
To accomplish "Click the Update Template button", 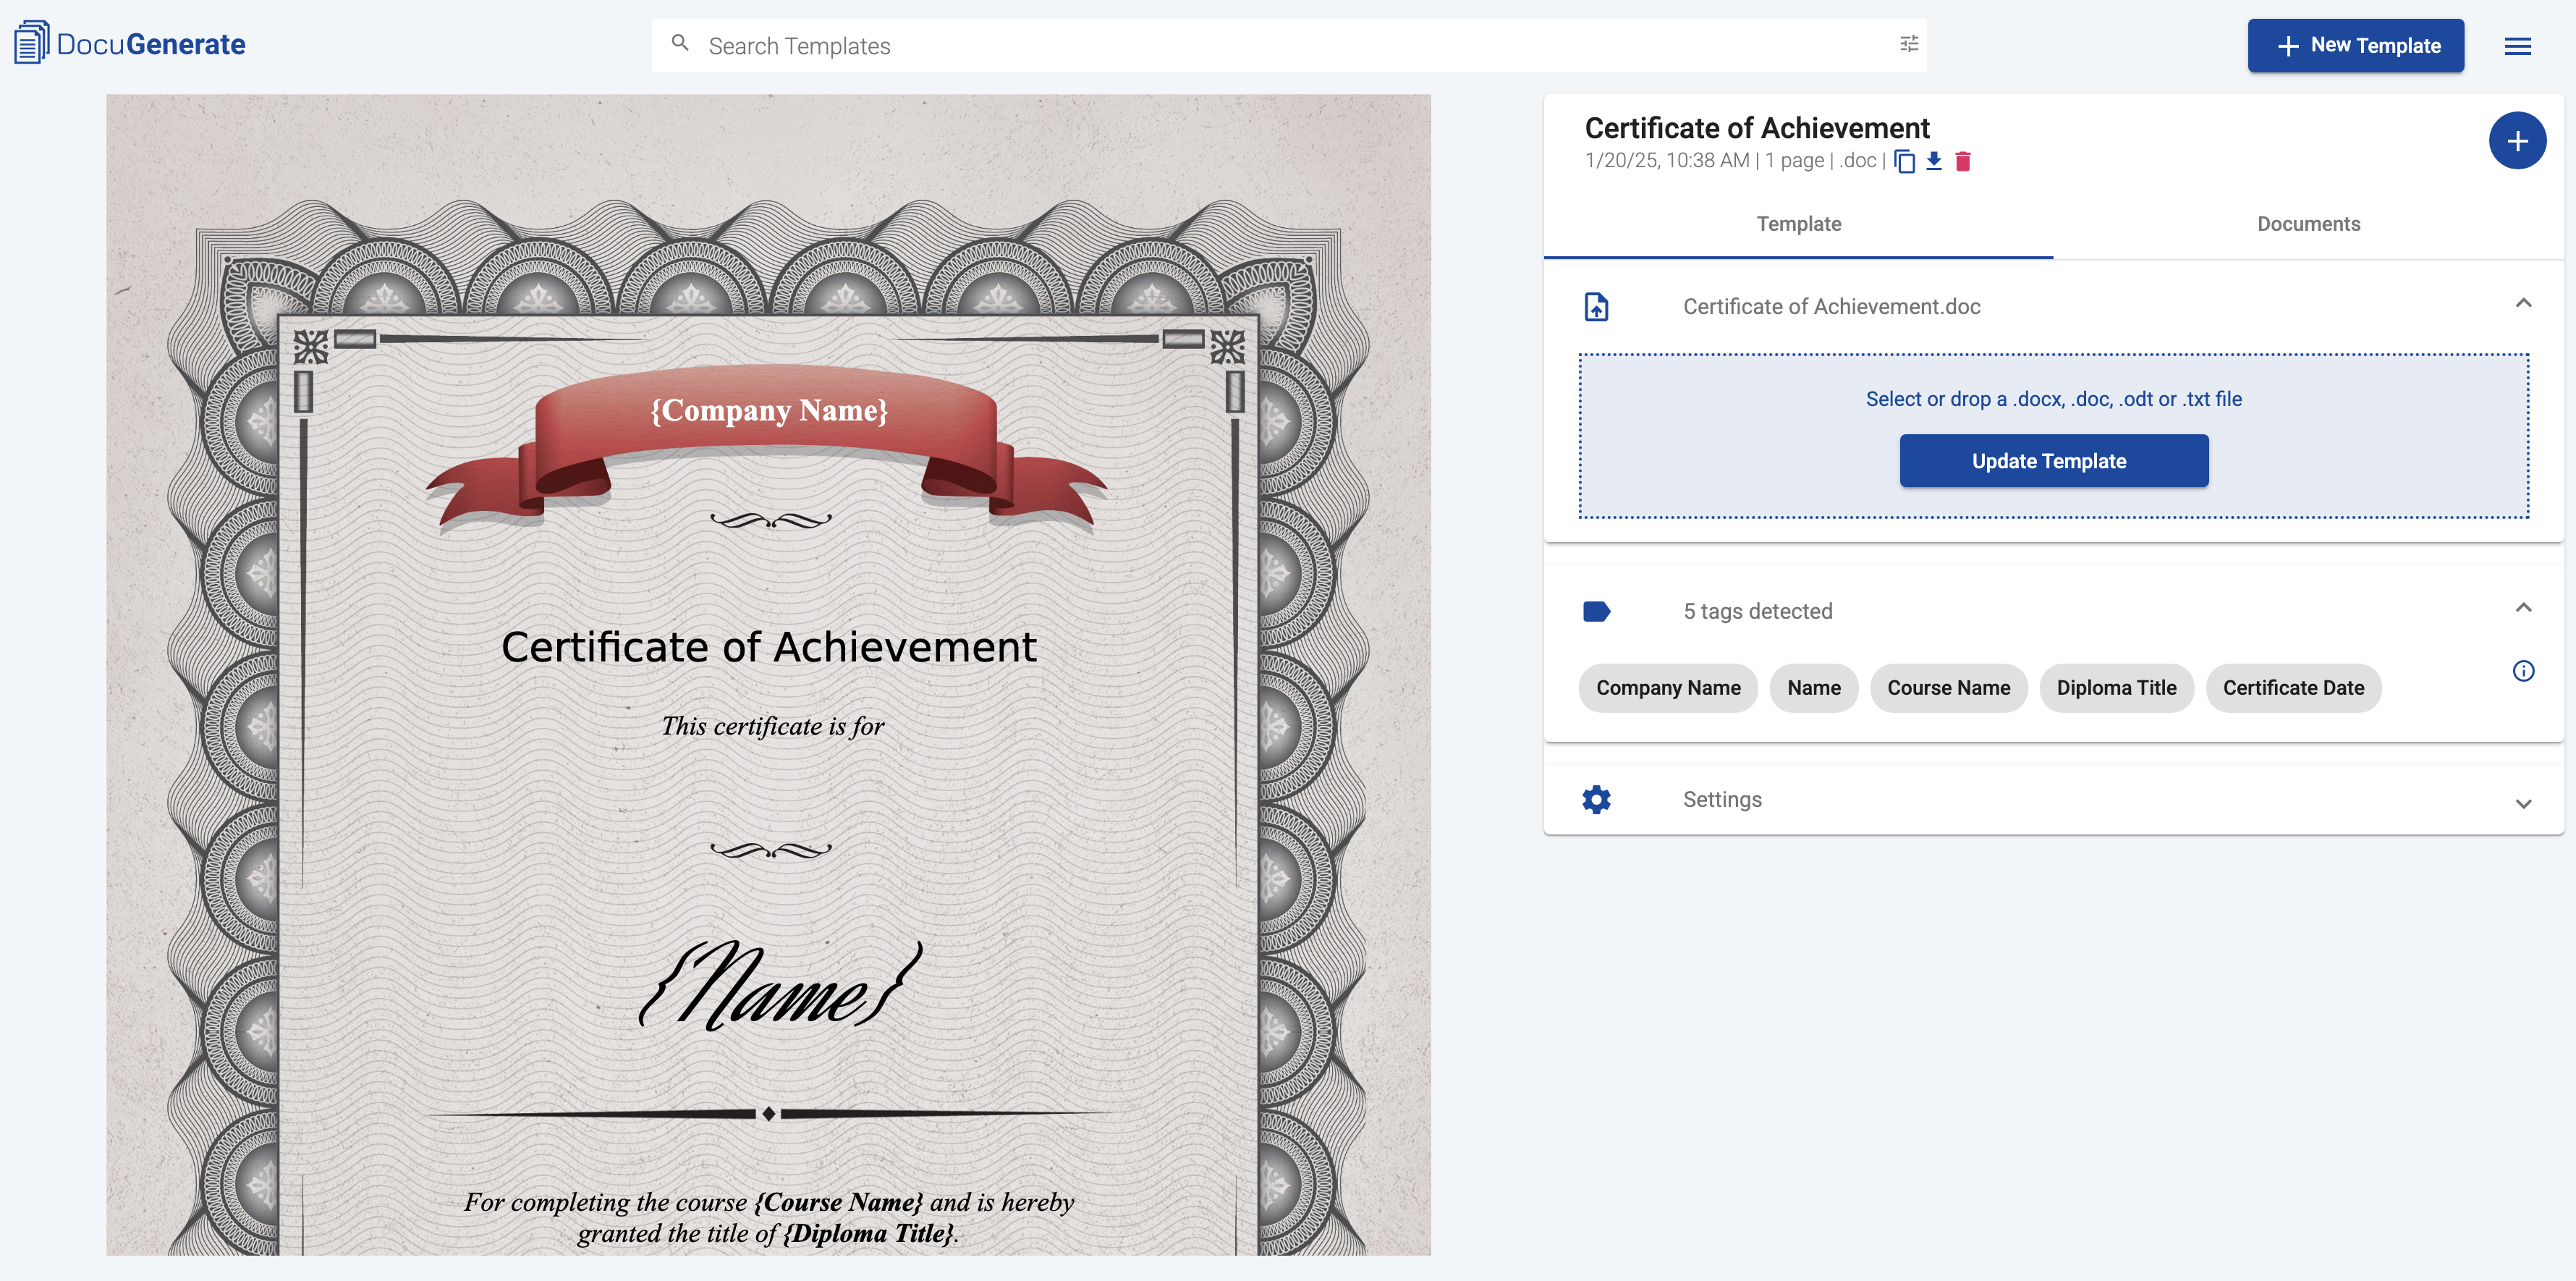I will tap(2053, 460).
